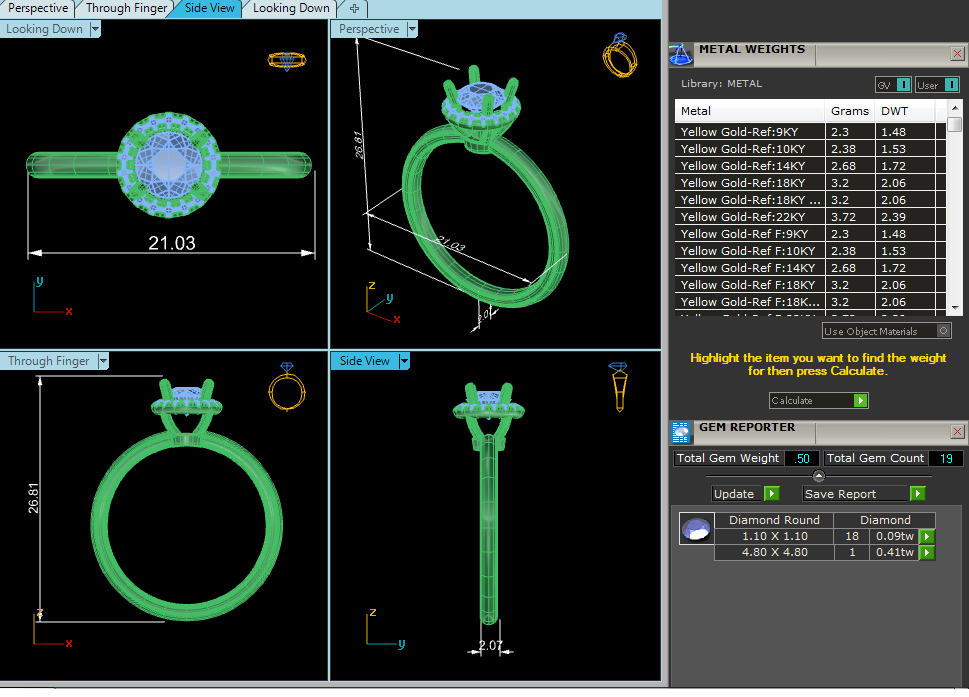
Task: Click the 2.07 dimension in Side View
Action: tap(491, 646)
